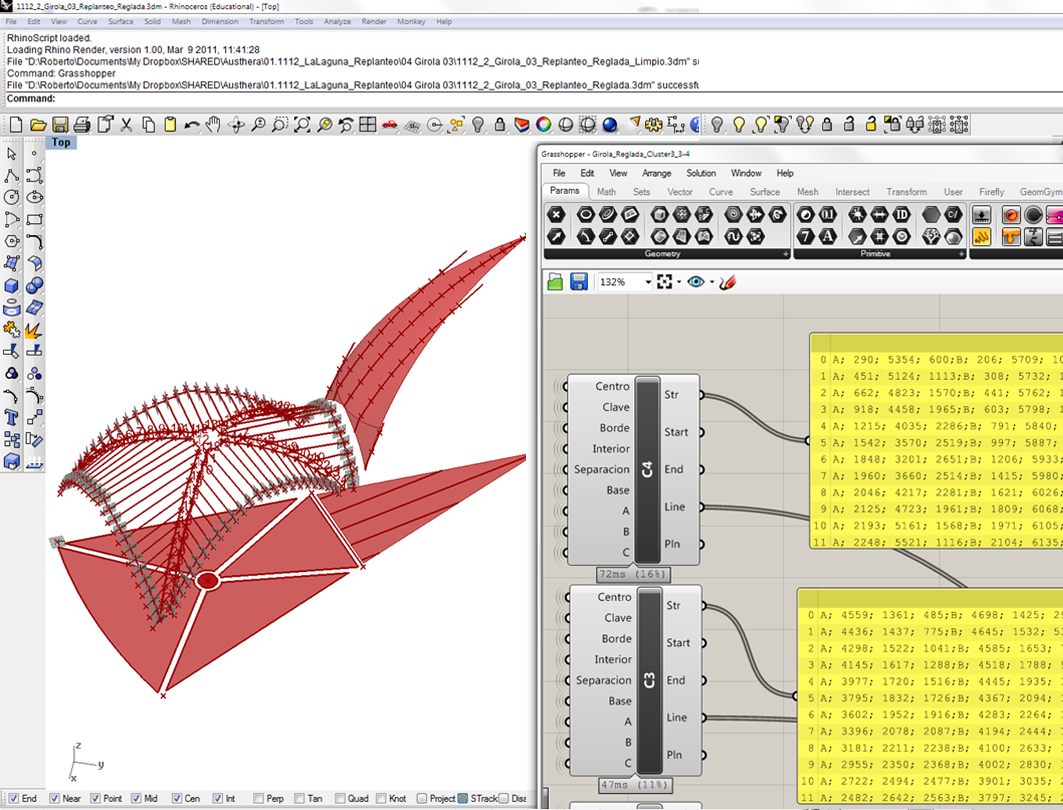Screen dimensions: 1063x810
Task: Click the '72ms (16%)' profiler label
Action: (x=634, y=574)
